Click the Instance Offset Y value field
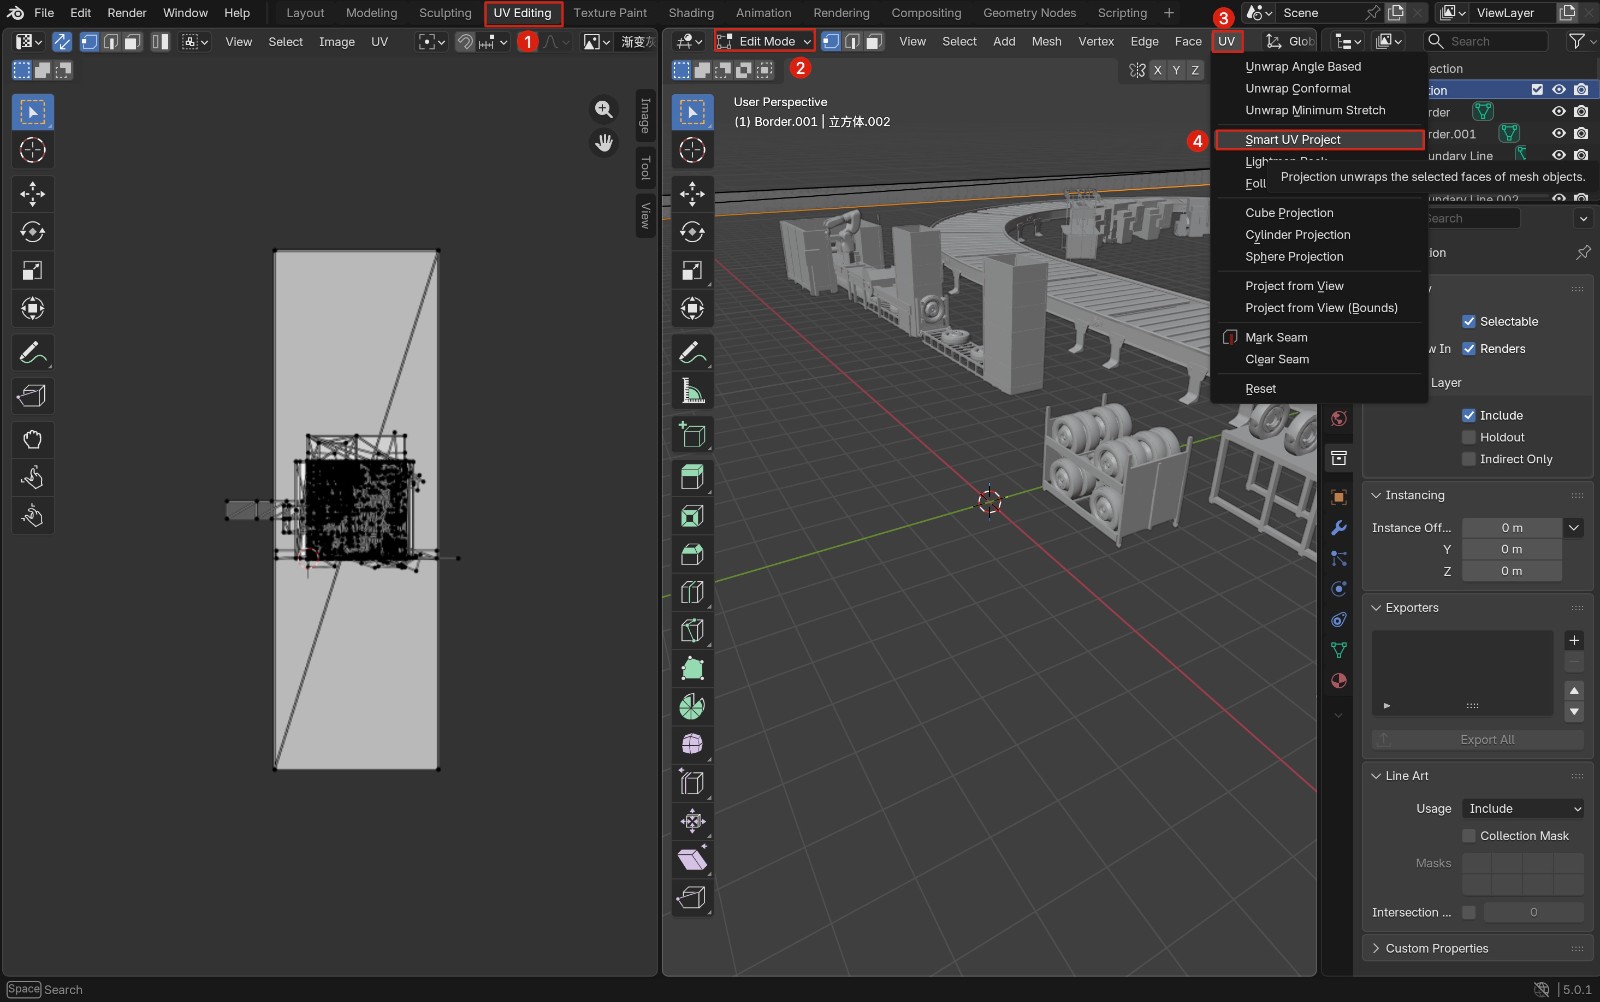This screenshot has height=1002, width=1600. pyautogui.click(x=1511, y=549)
